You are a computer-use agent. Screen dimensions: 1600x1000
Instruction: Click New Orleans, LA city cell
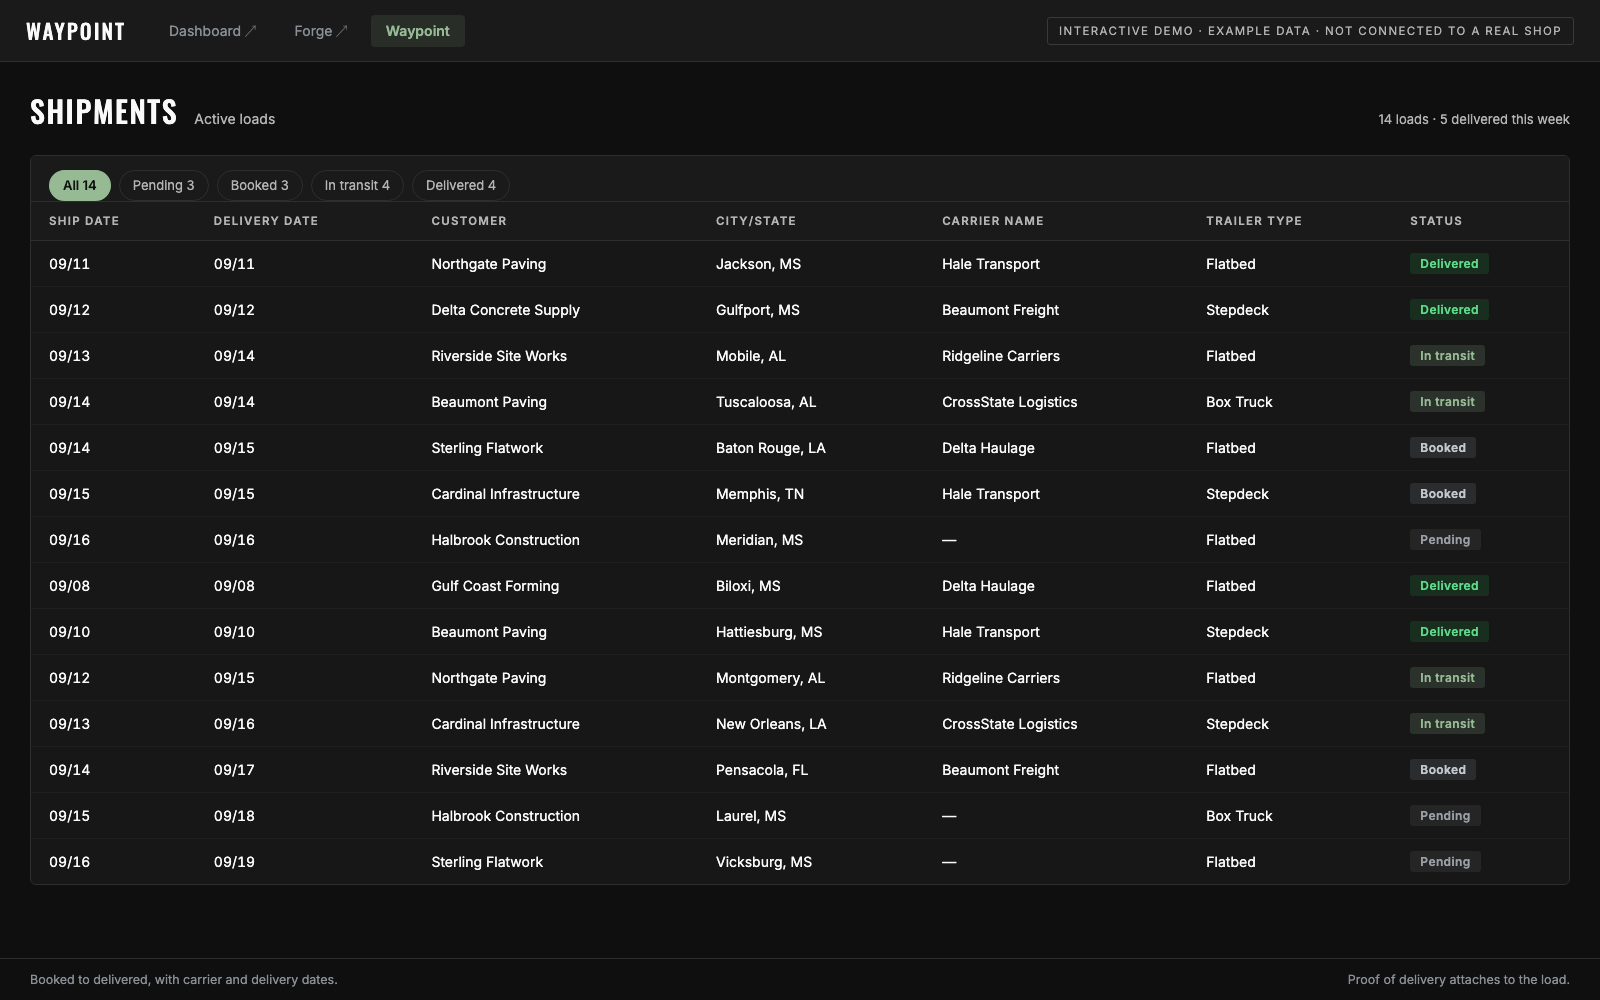pyautogui.click(x=771, y=724)
